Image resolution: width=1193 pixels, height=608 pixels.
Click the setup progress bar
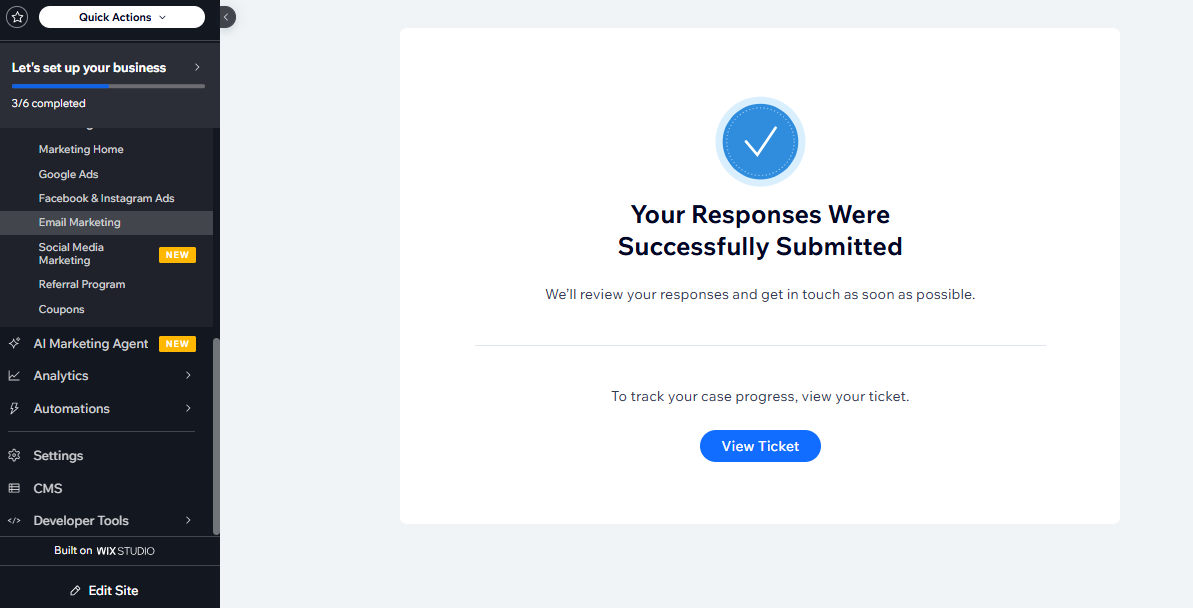click(x=108, y=86)
